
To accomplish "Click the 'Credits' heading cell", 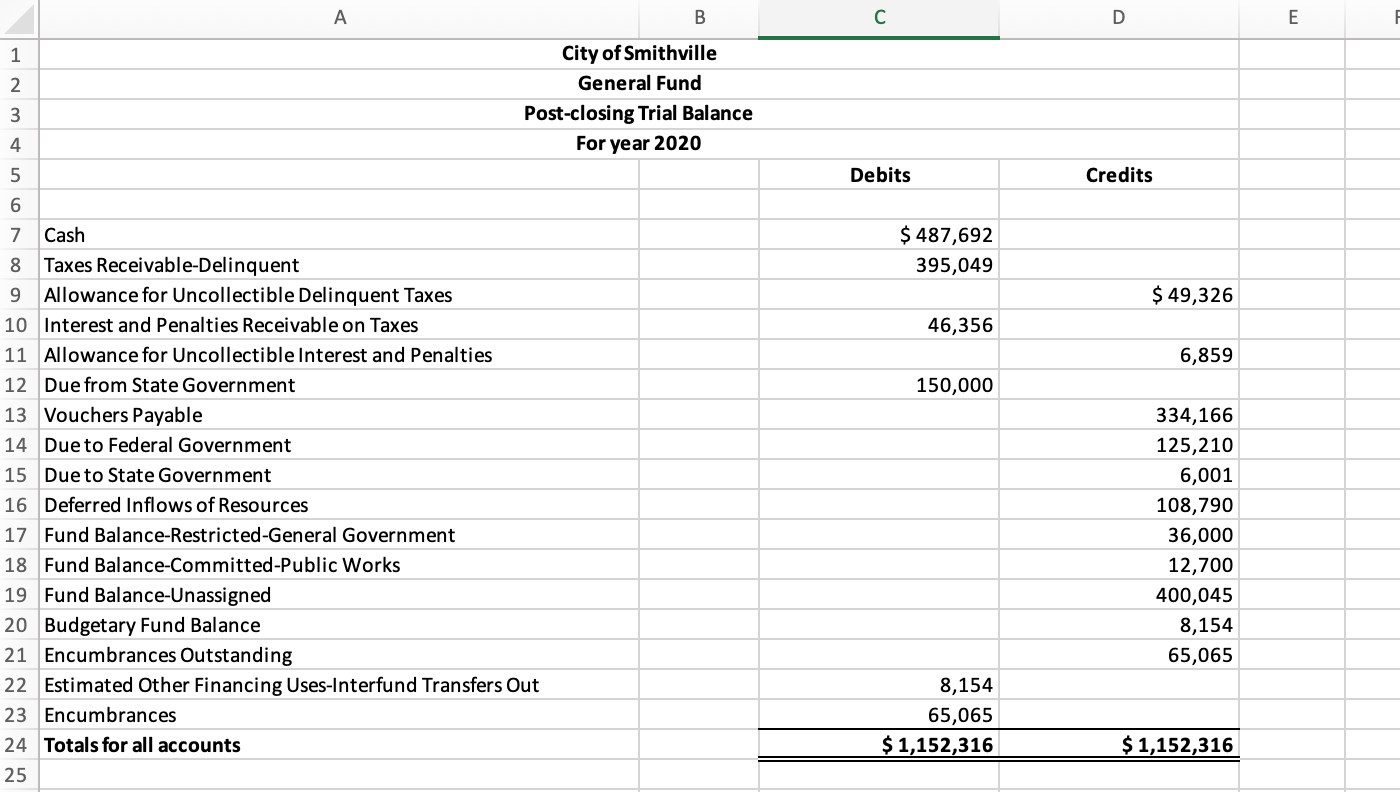I will (x=1119, y=175).
